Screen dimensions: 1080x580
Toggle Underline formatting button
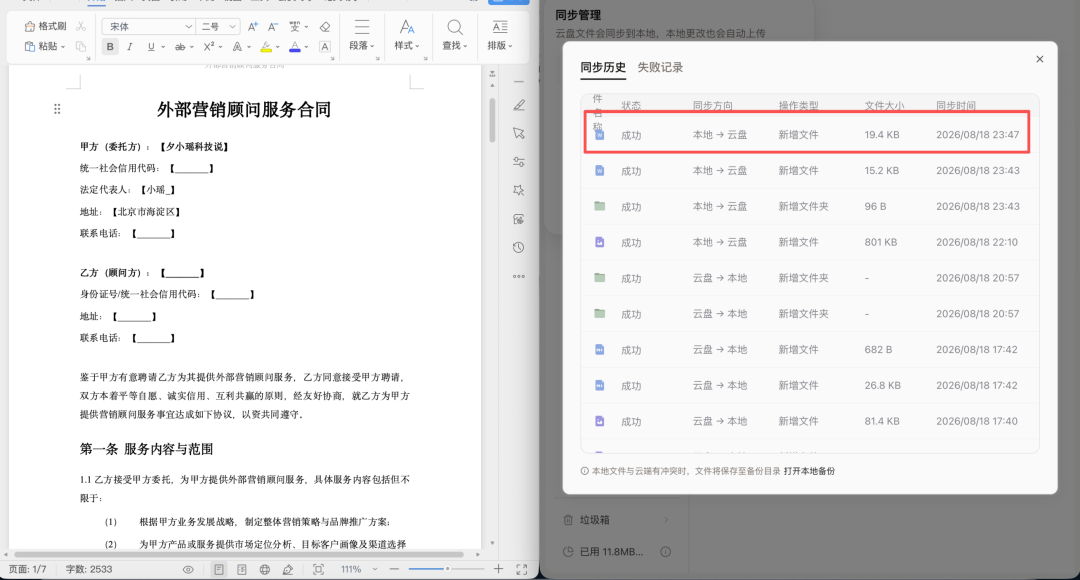(x=151, y=47)
